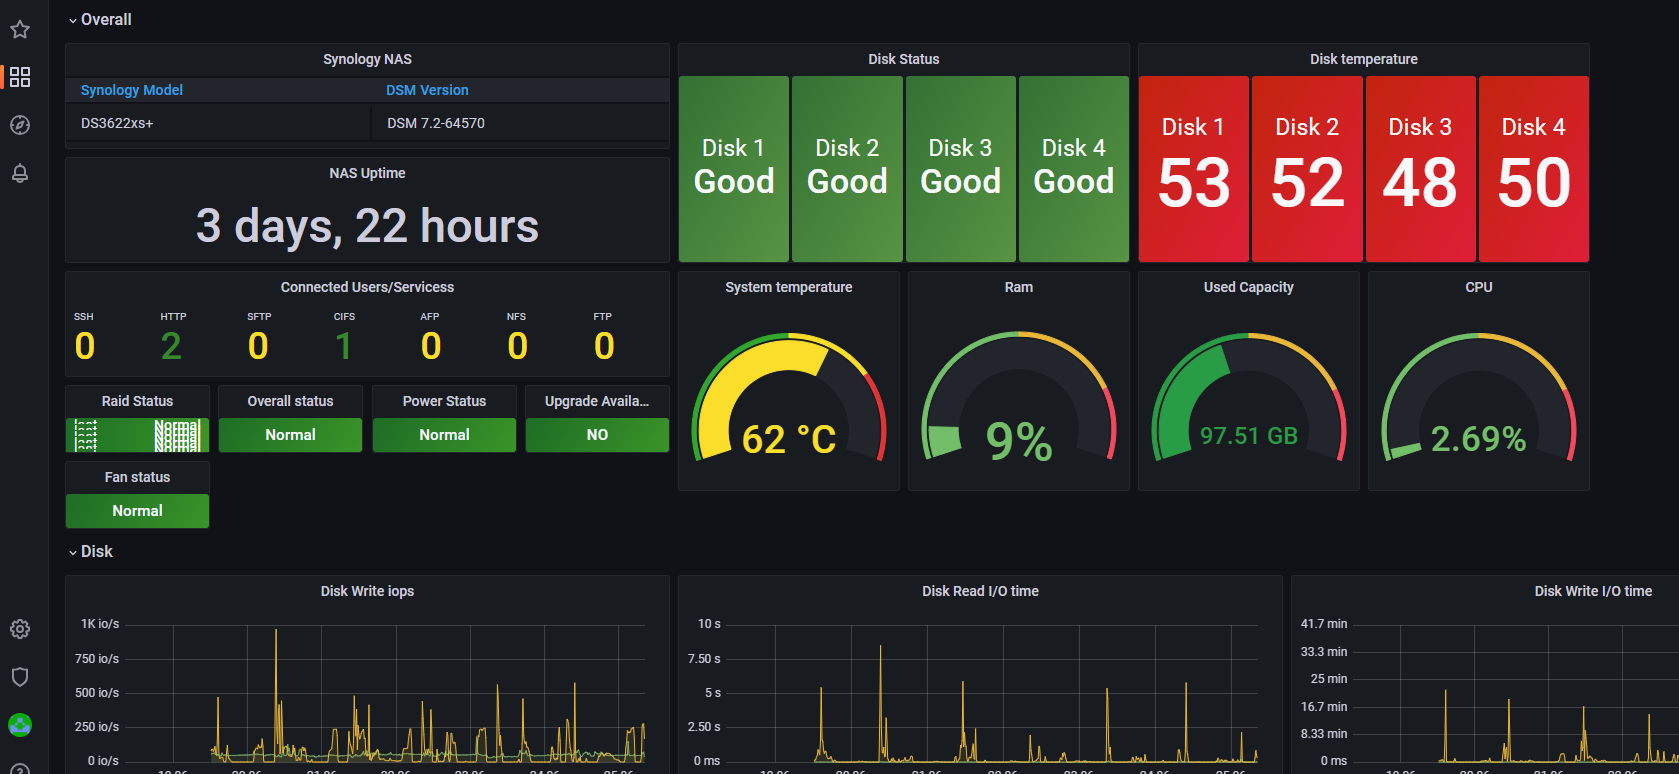
Task: Open the Dashboards grid icon in sidebar
Action: tap(20, 77)
